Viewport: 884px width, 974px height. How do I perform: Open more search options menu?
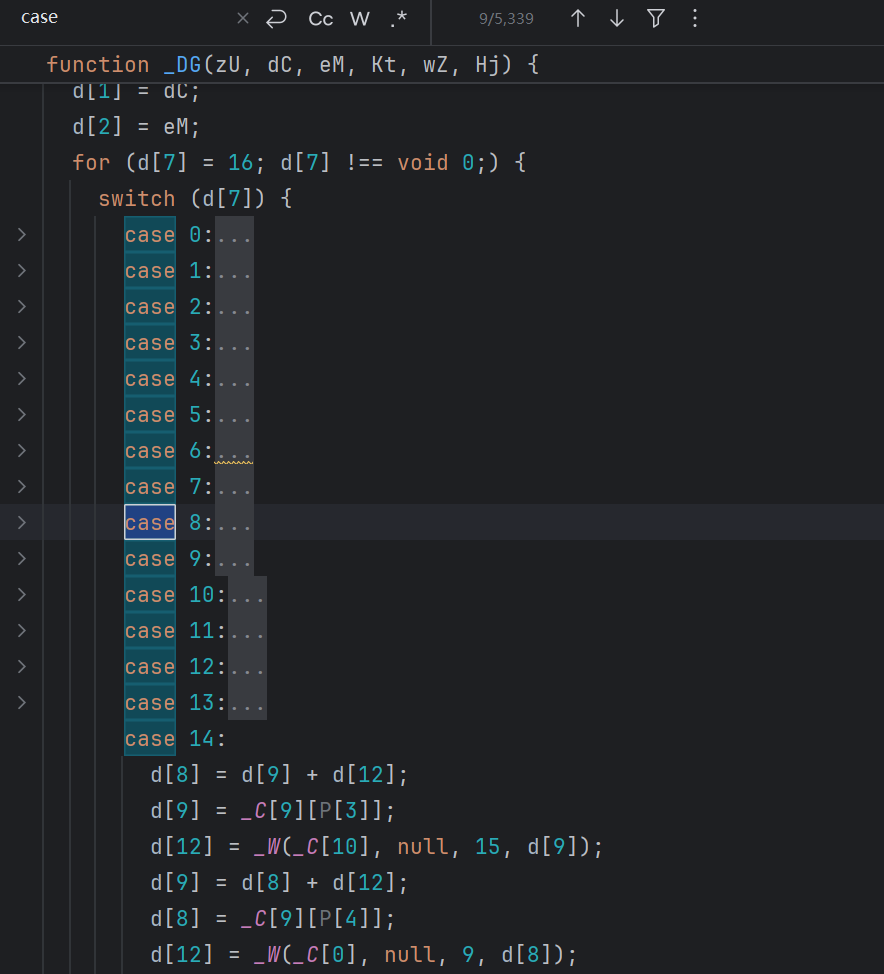click(695, 19)
